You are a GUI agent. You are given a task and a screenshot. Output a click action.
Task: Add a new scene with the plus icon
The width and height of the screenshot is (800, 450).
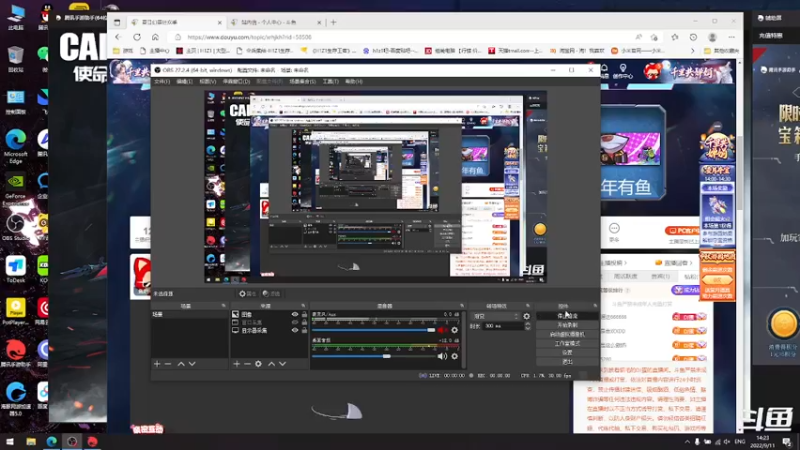(x=157, y=364)
